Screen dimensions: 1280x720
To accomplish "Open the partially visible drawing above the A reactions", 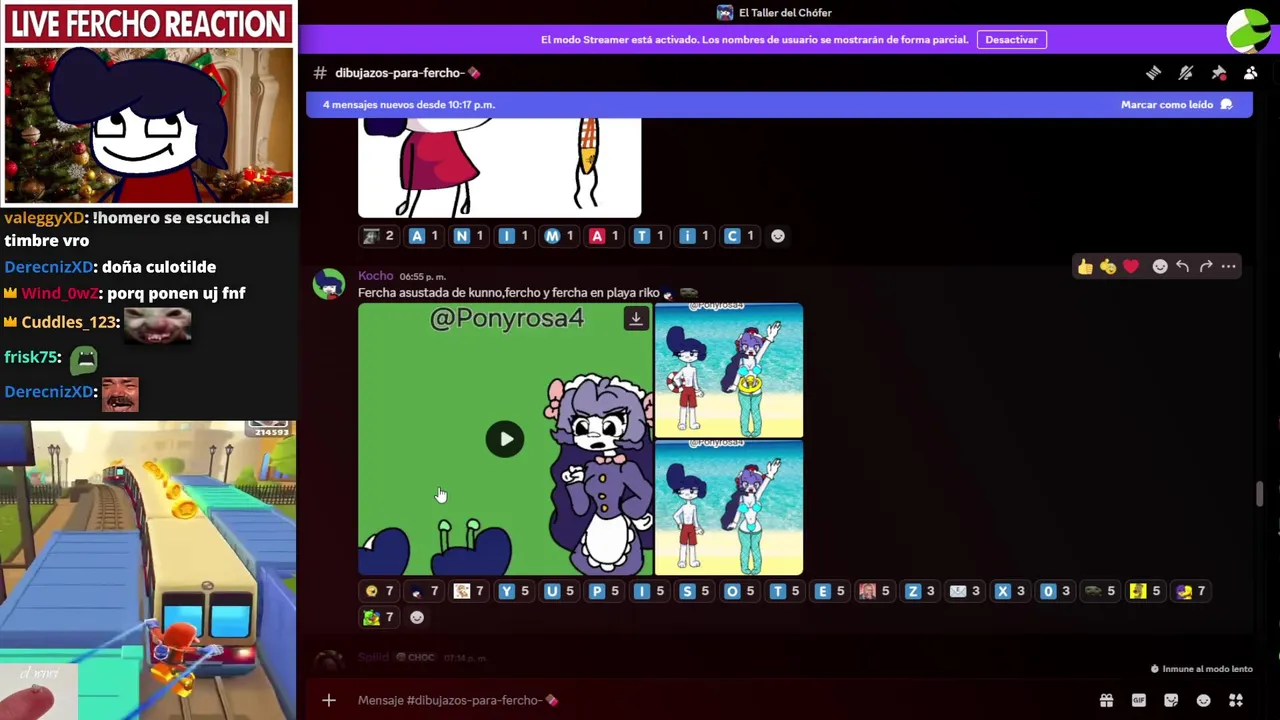I will [499, 167].
